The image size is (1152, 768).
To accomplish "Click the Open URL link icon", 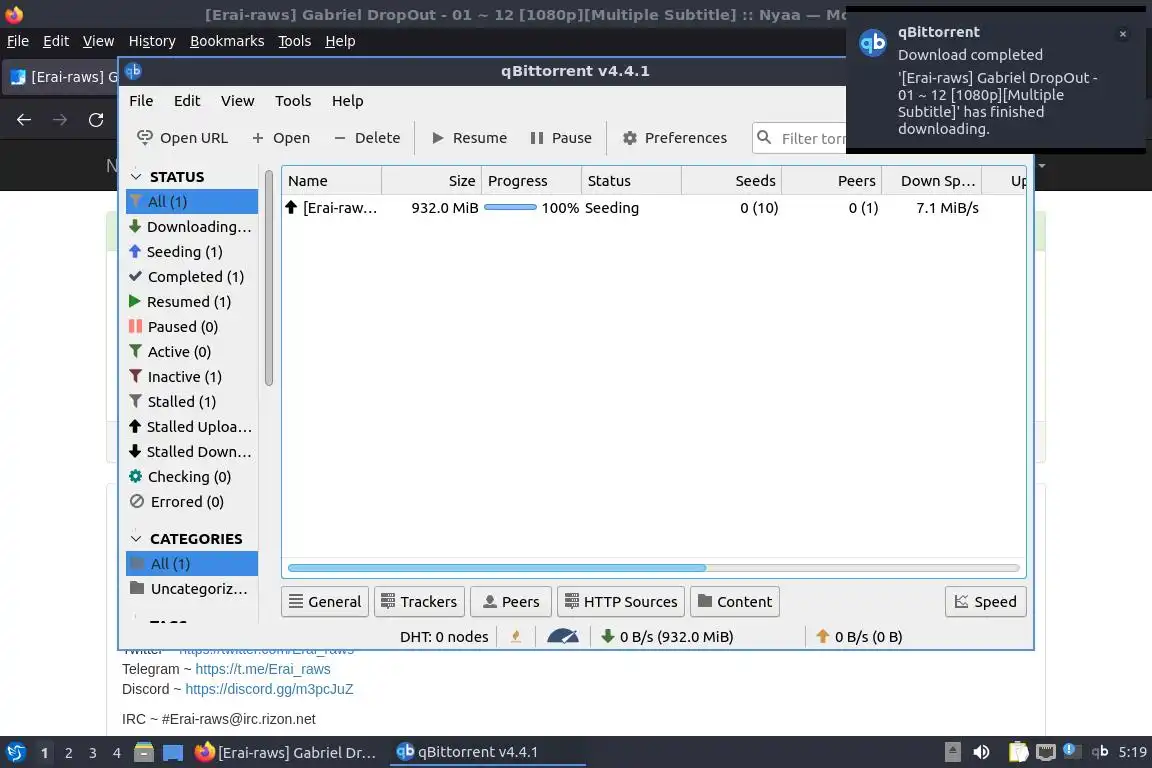I will [145, 137].
